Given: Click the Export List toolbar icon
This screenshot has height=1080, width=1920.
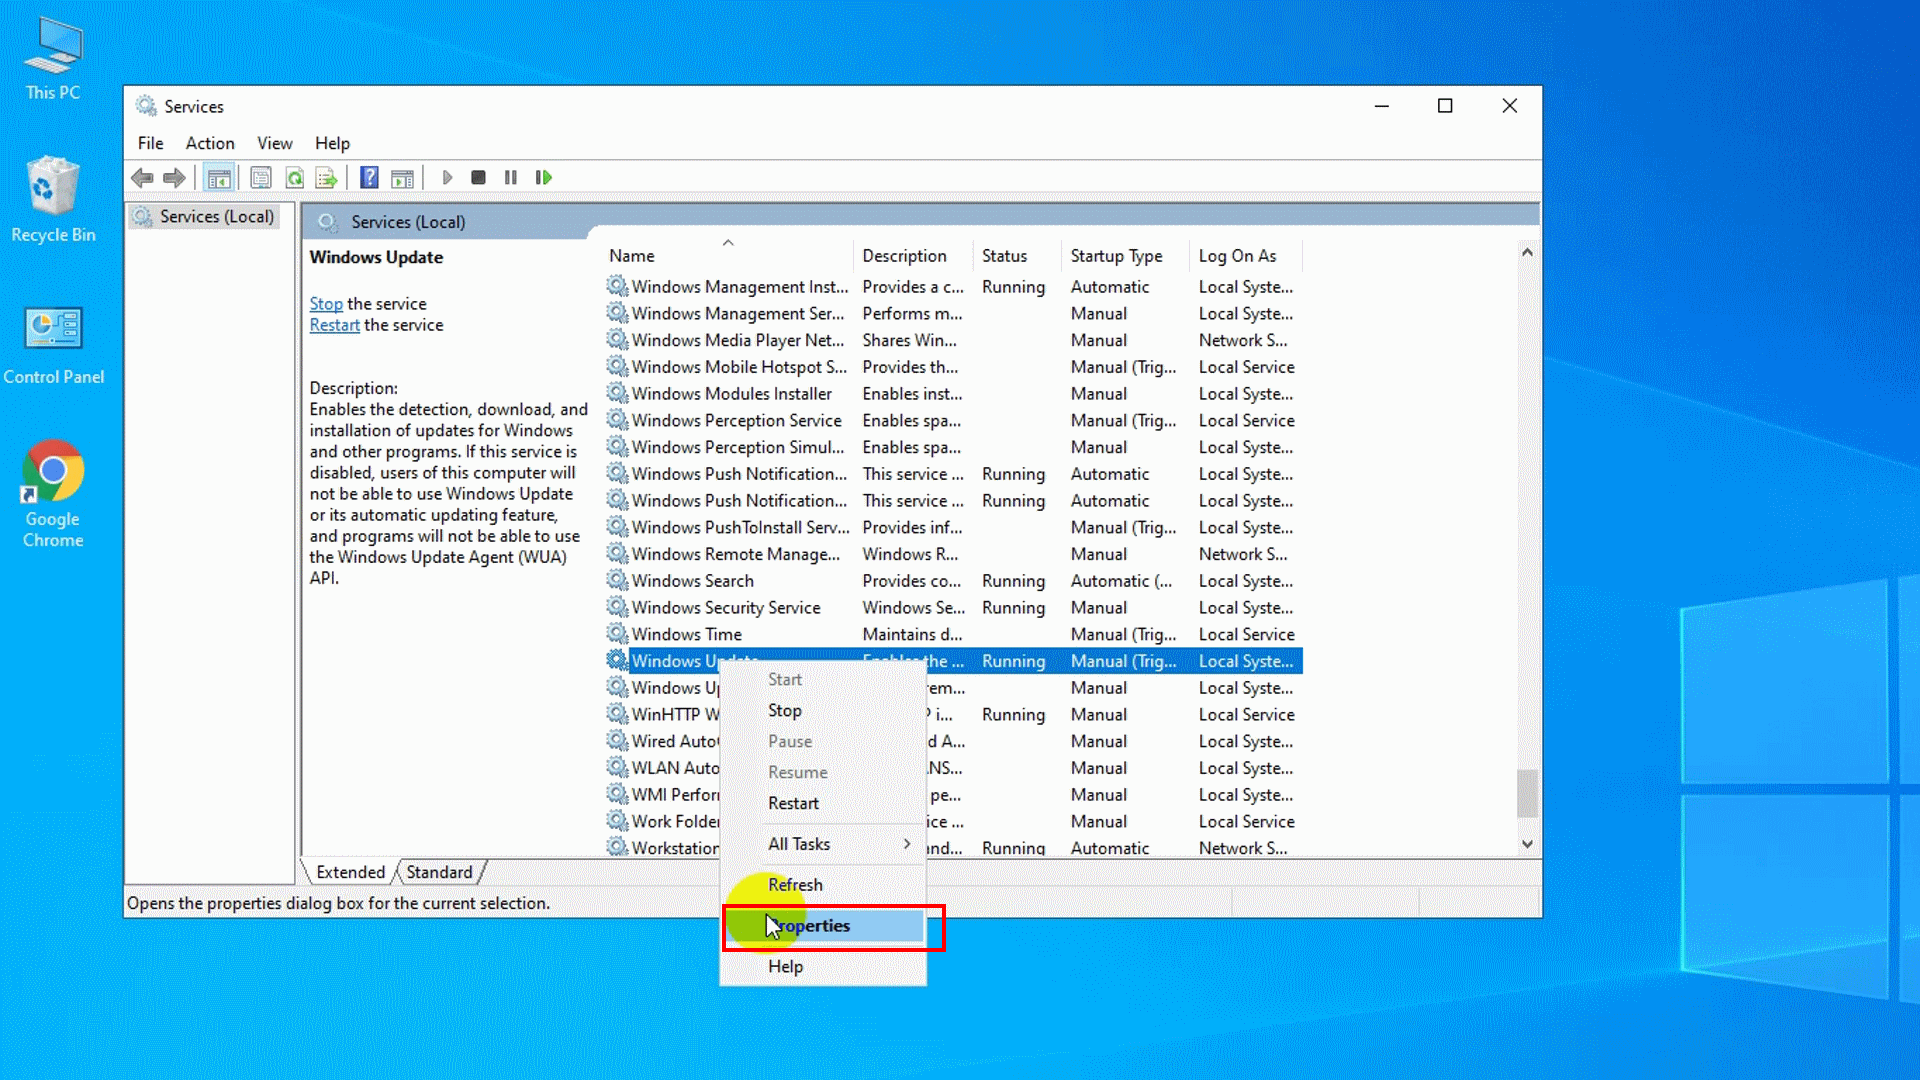Looking at the screenshot, I should click(x=327, y=178).
